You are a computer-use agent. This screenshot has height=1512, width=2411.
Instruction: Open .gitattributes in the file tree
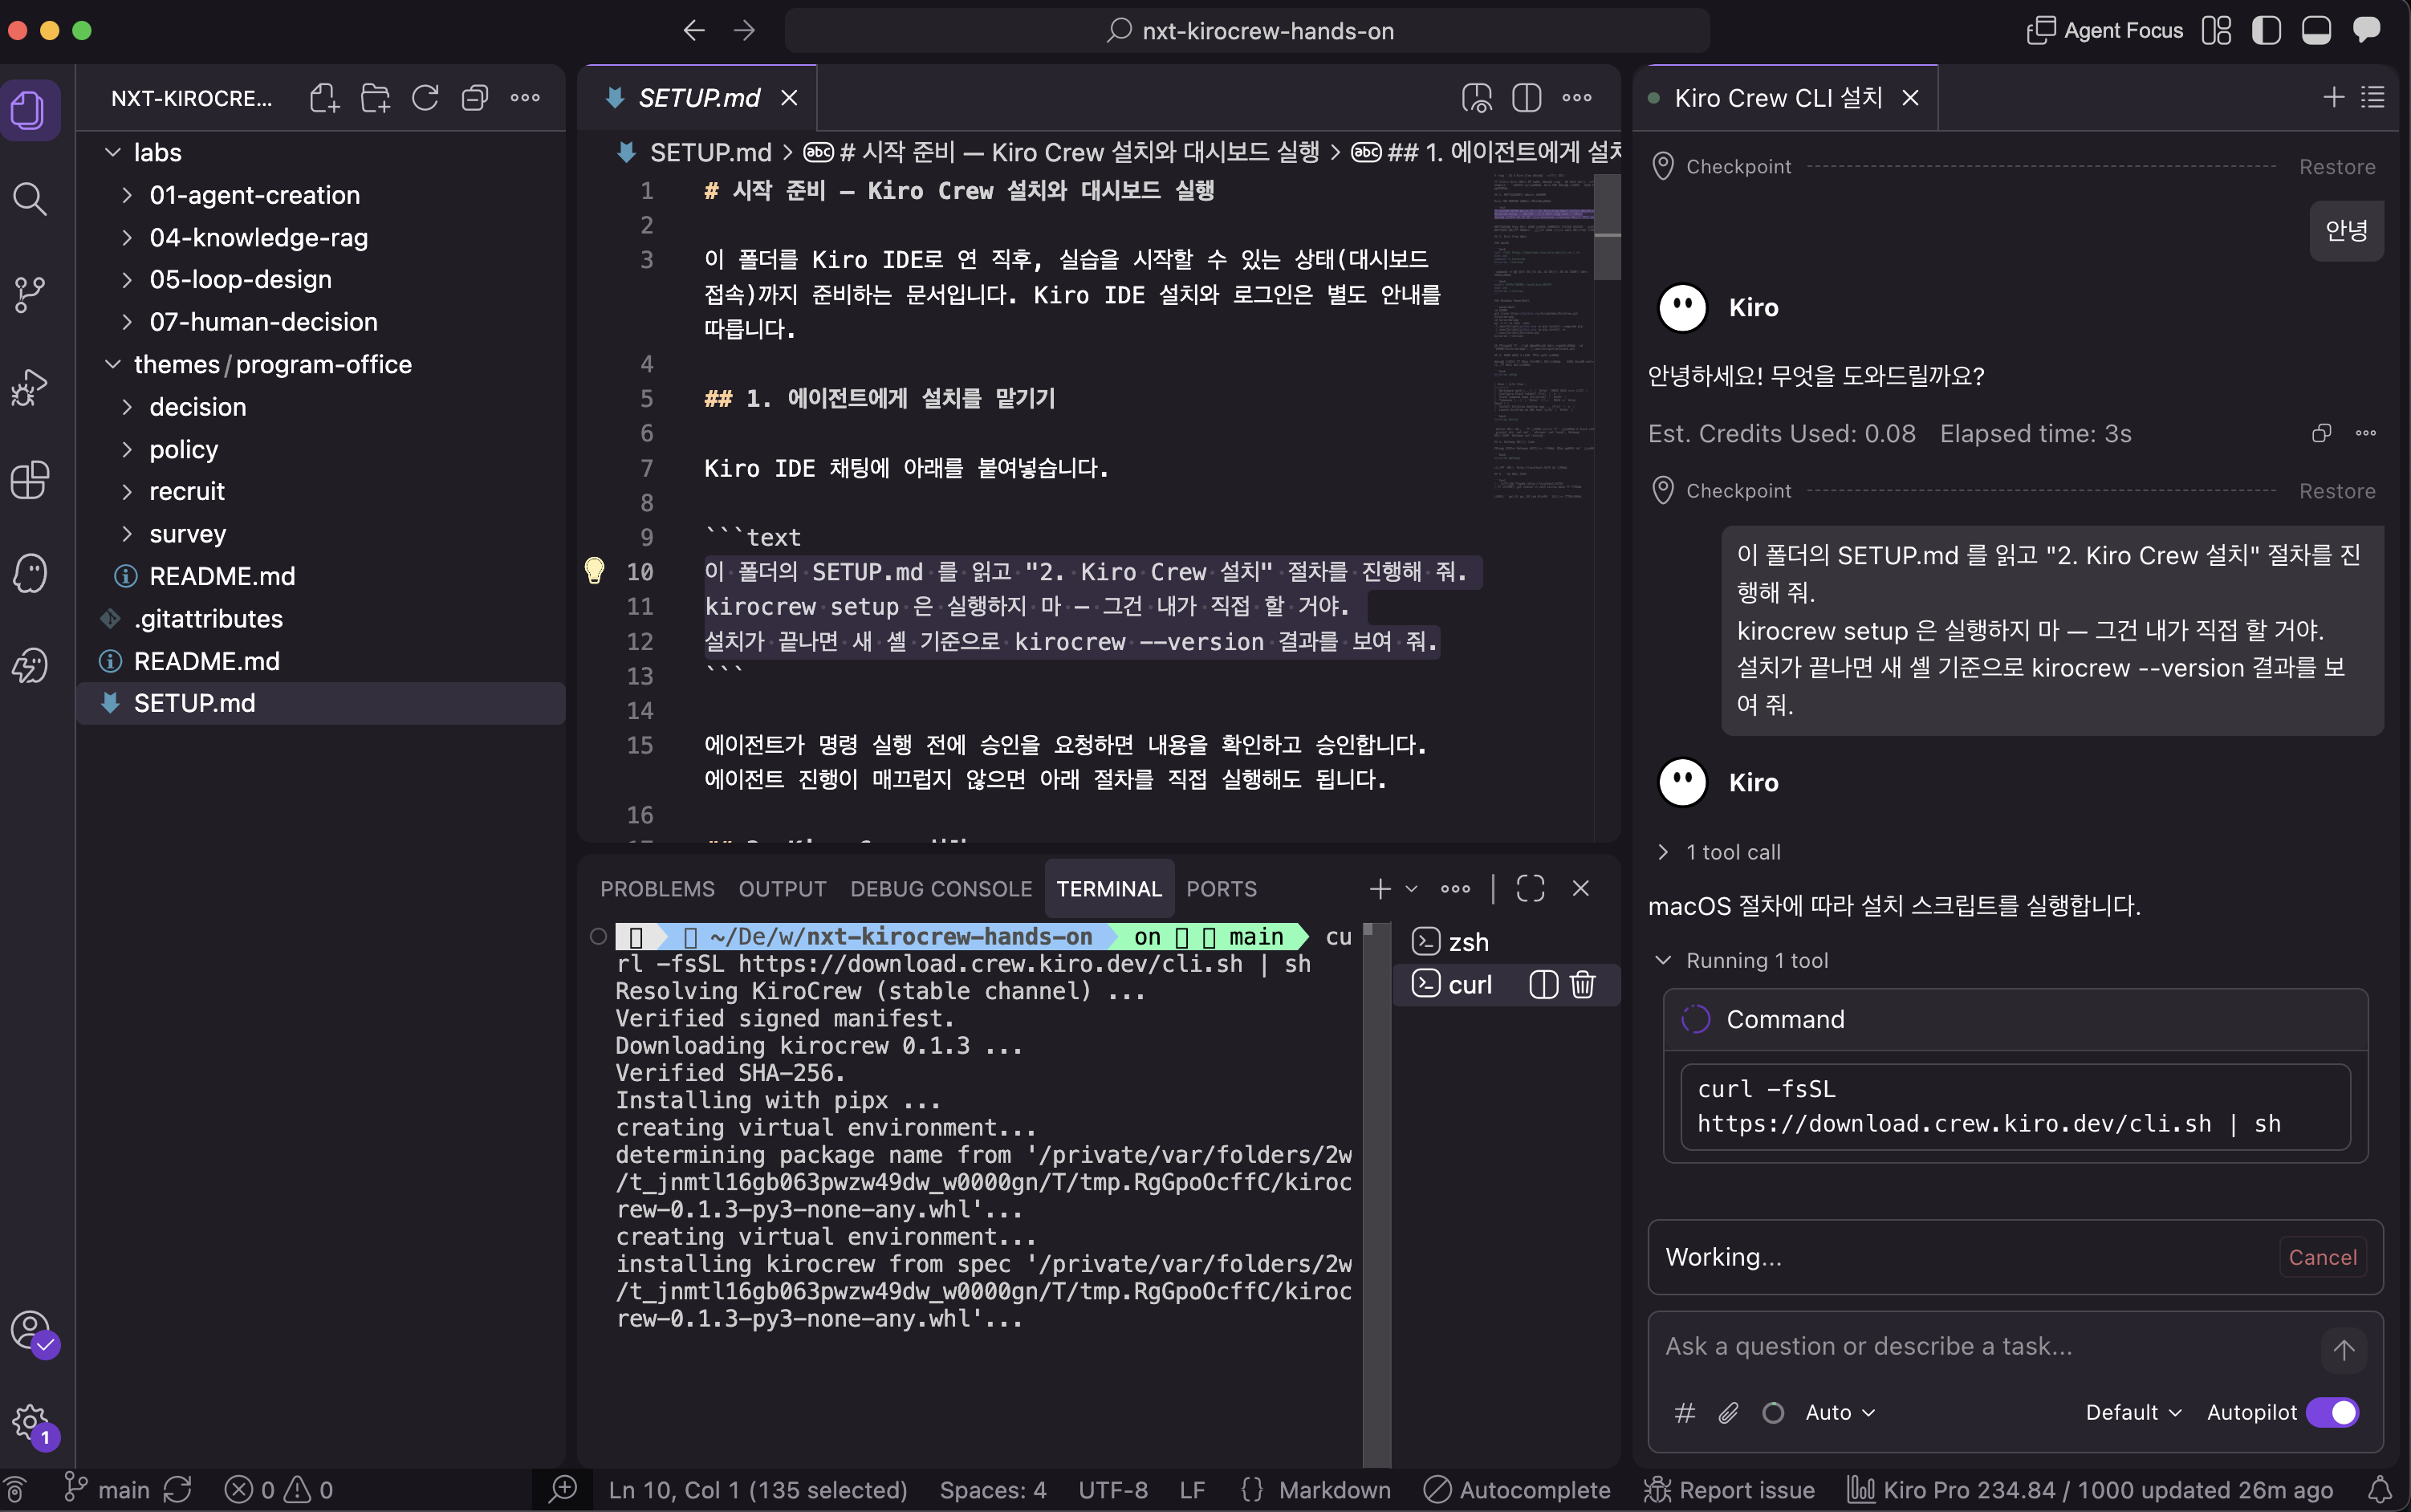[321, 619]
